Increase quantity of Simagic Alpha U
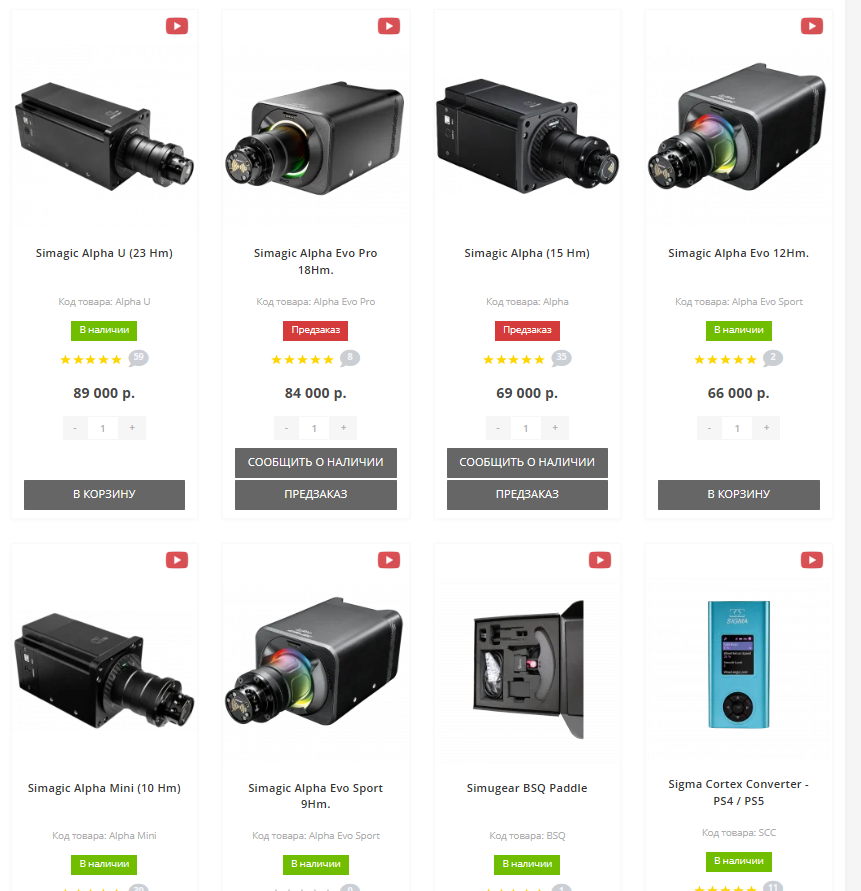 [132, 428]
